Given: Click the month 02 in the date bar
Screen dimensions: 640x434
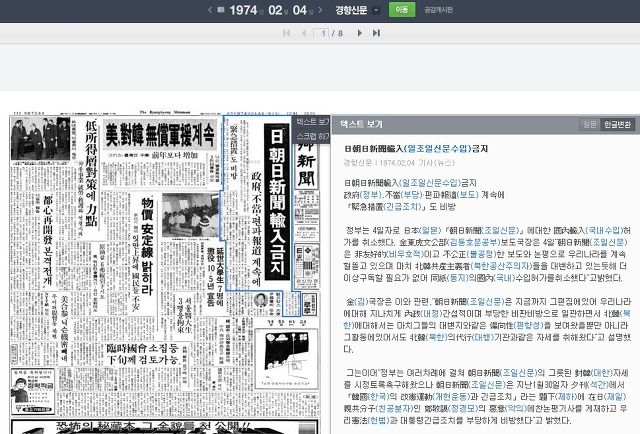Looking at the screenshot, I should pos(276,10).
